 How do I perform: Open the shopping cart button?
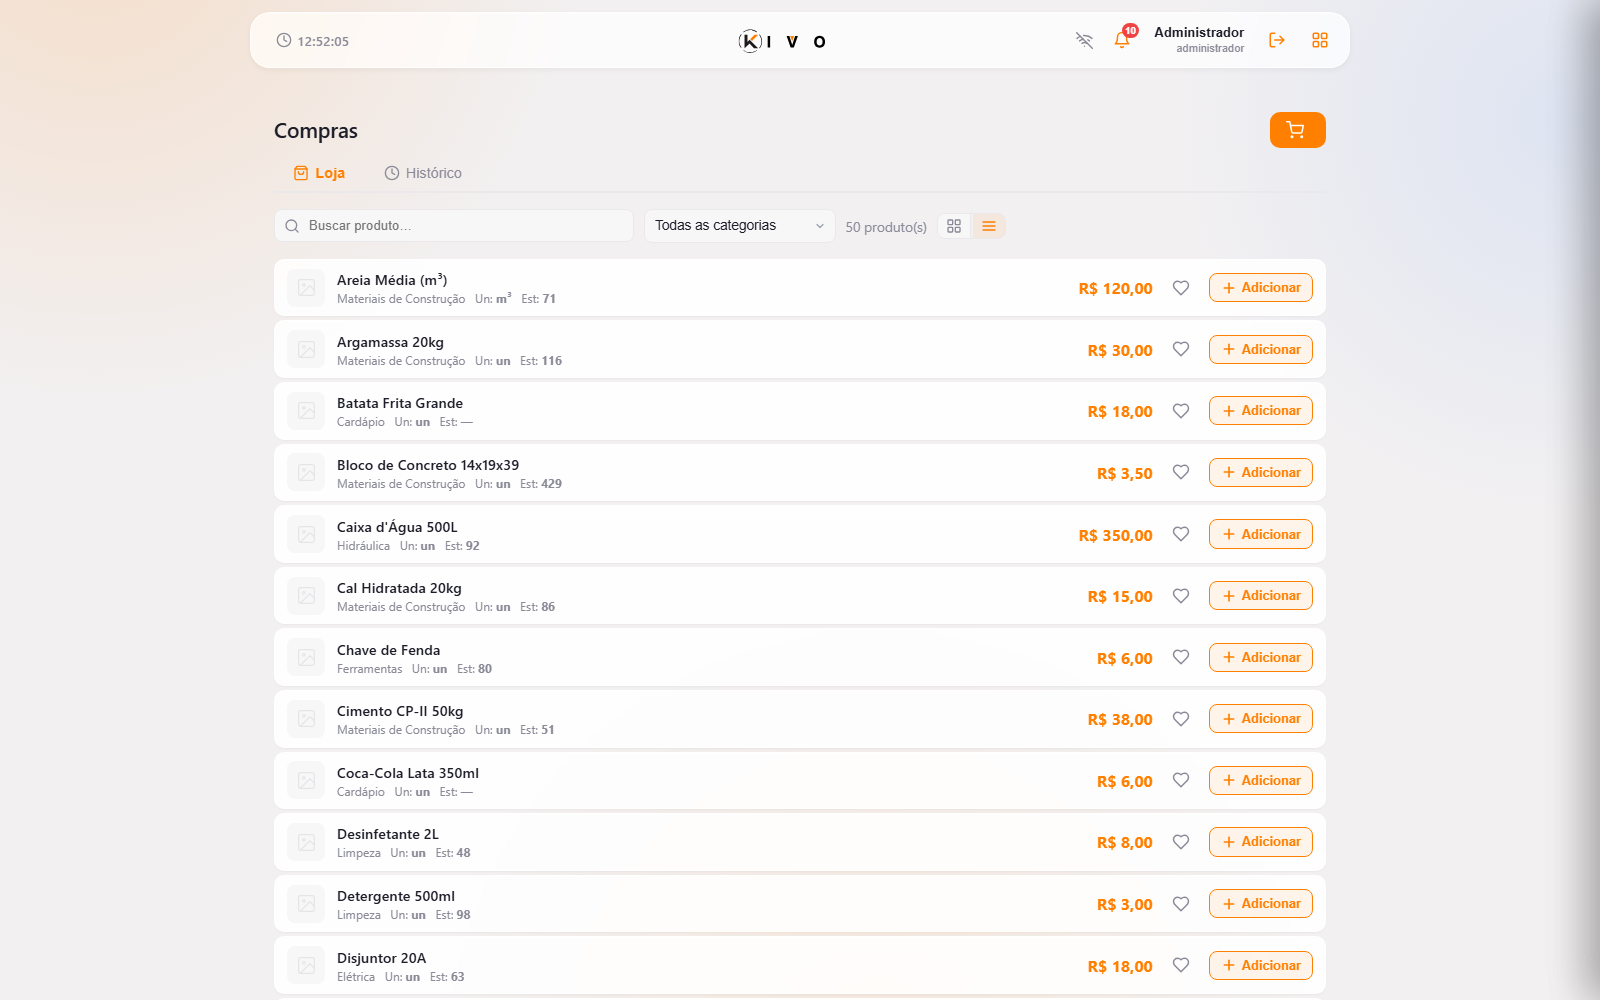(1297, 130)
